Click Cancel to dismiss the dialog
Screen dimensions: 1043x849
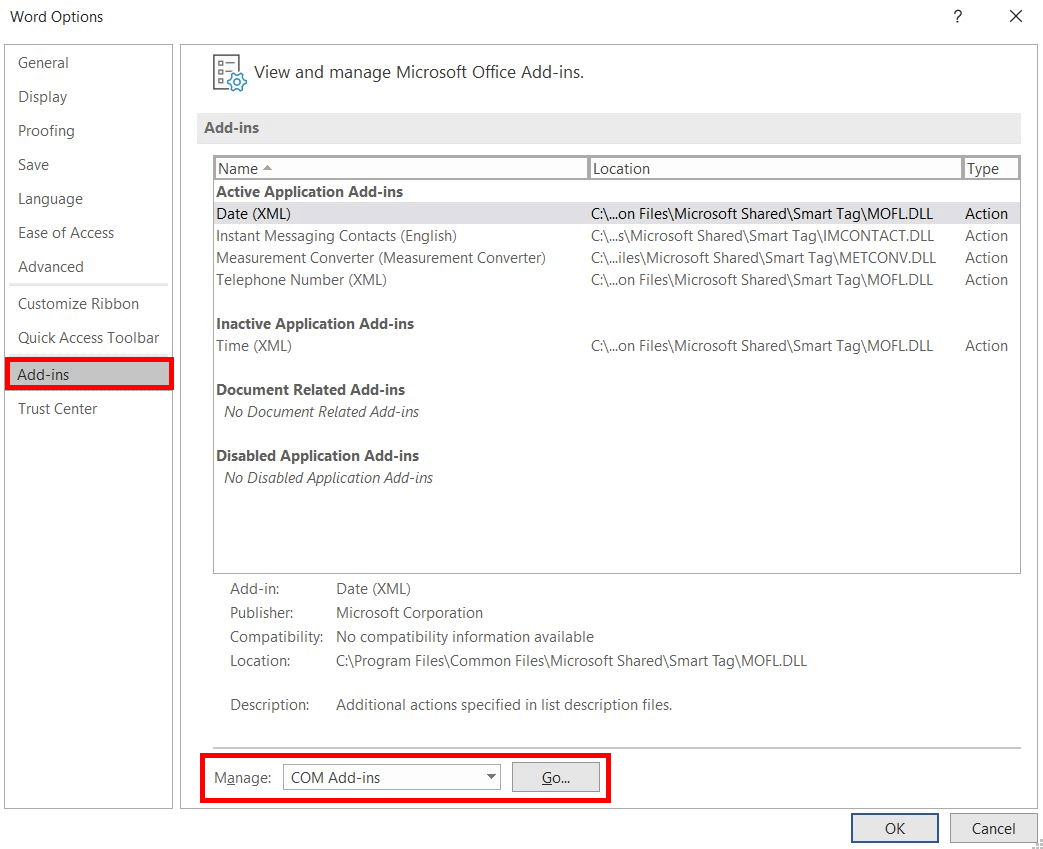tap(993, 828)
